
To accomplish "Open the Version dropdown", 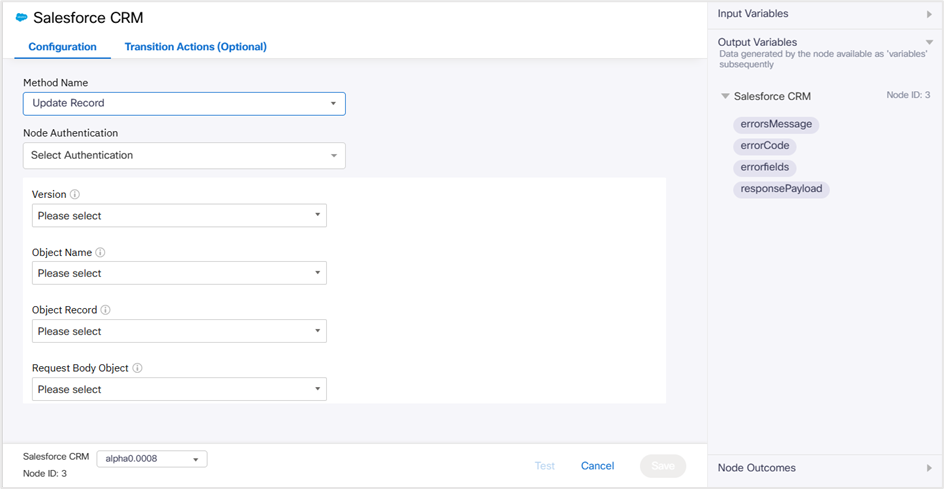I will tap(179, 216).
